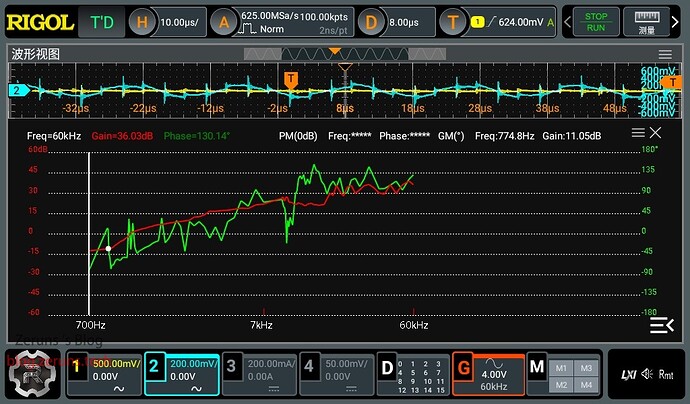The image size is (690, 404).
Task: Open the Bode plot hamburger menu
Action: click(638, 132)
